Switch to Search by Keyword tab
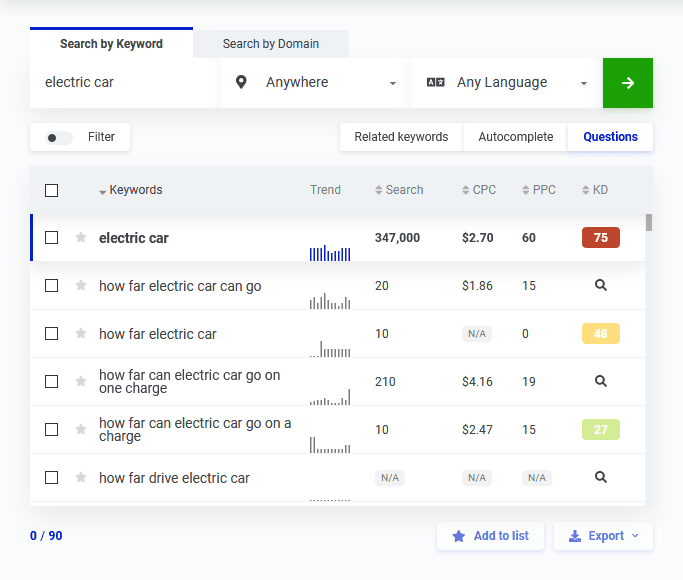Screen dimensions: 683x580 click(112, 44)
